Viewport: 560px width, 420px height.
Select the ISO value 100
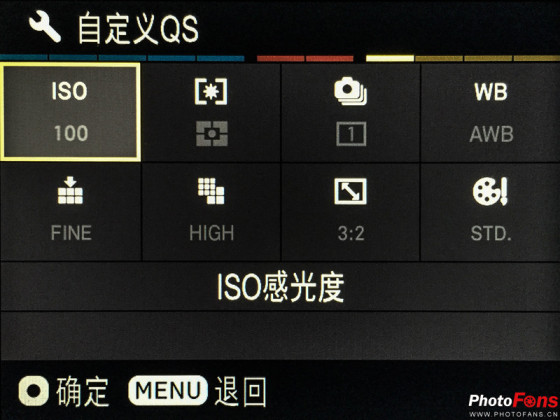pyautogui.click(x=71, y=133)
